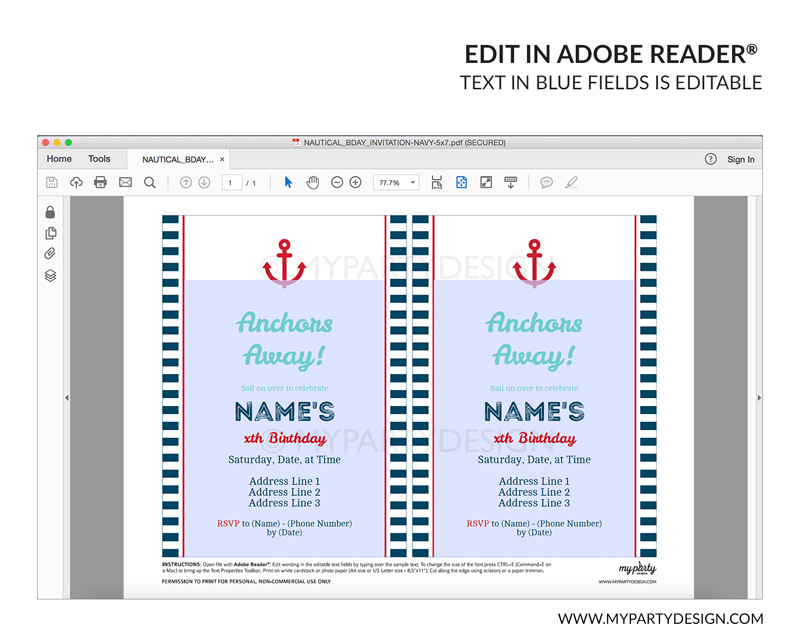The height and width of the screenshot is (637, 800).
Task: Open the Find text magnifier
Action: pyautogui.click(x=150, y=182)
